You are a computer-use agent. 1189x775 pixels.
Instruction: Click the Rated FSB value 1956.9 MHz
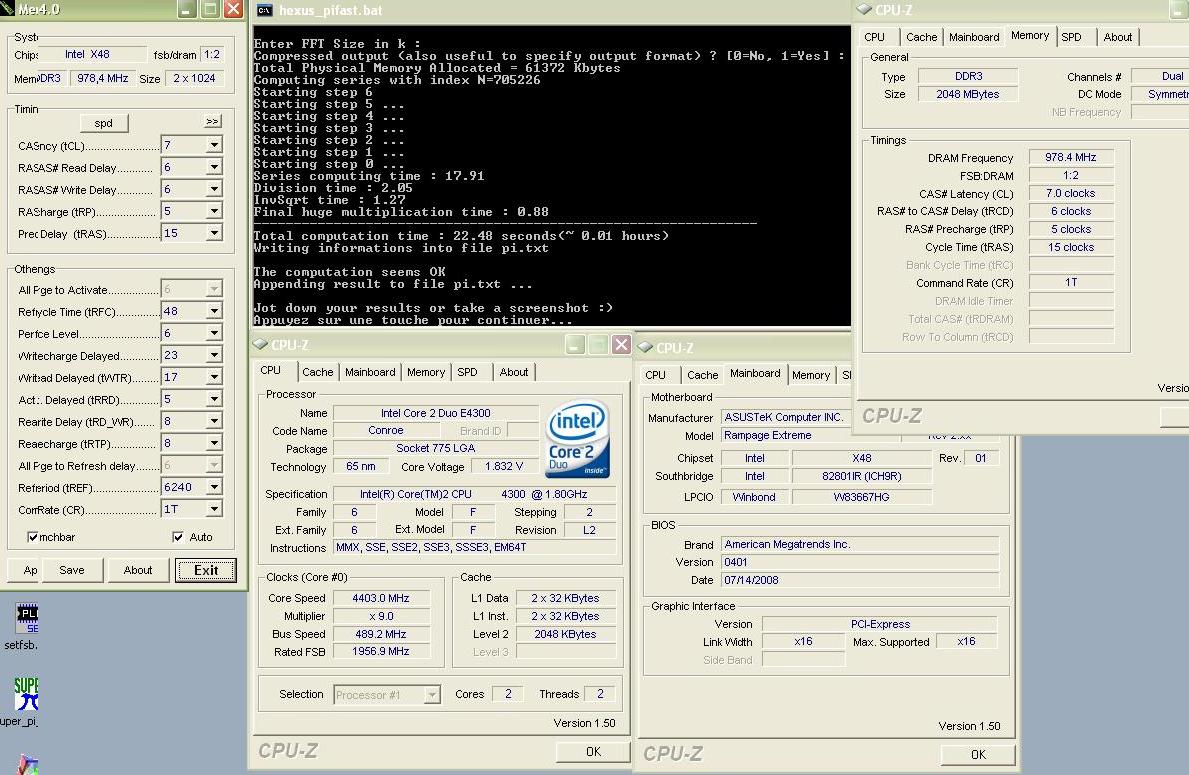[381, 651]
